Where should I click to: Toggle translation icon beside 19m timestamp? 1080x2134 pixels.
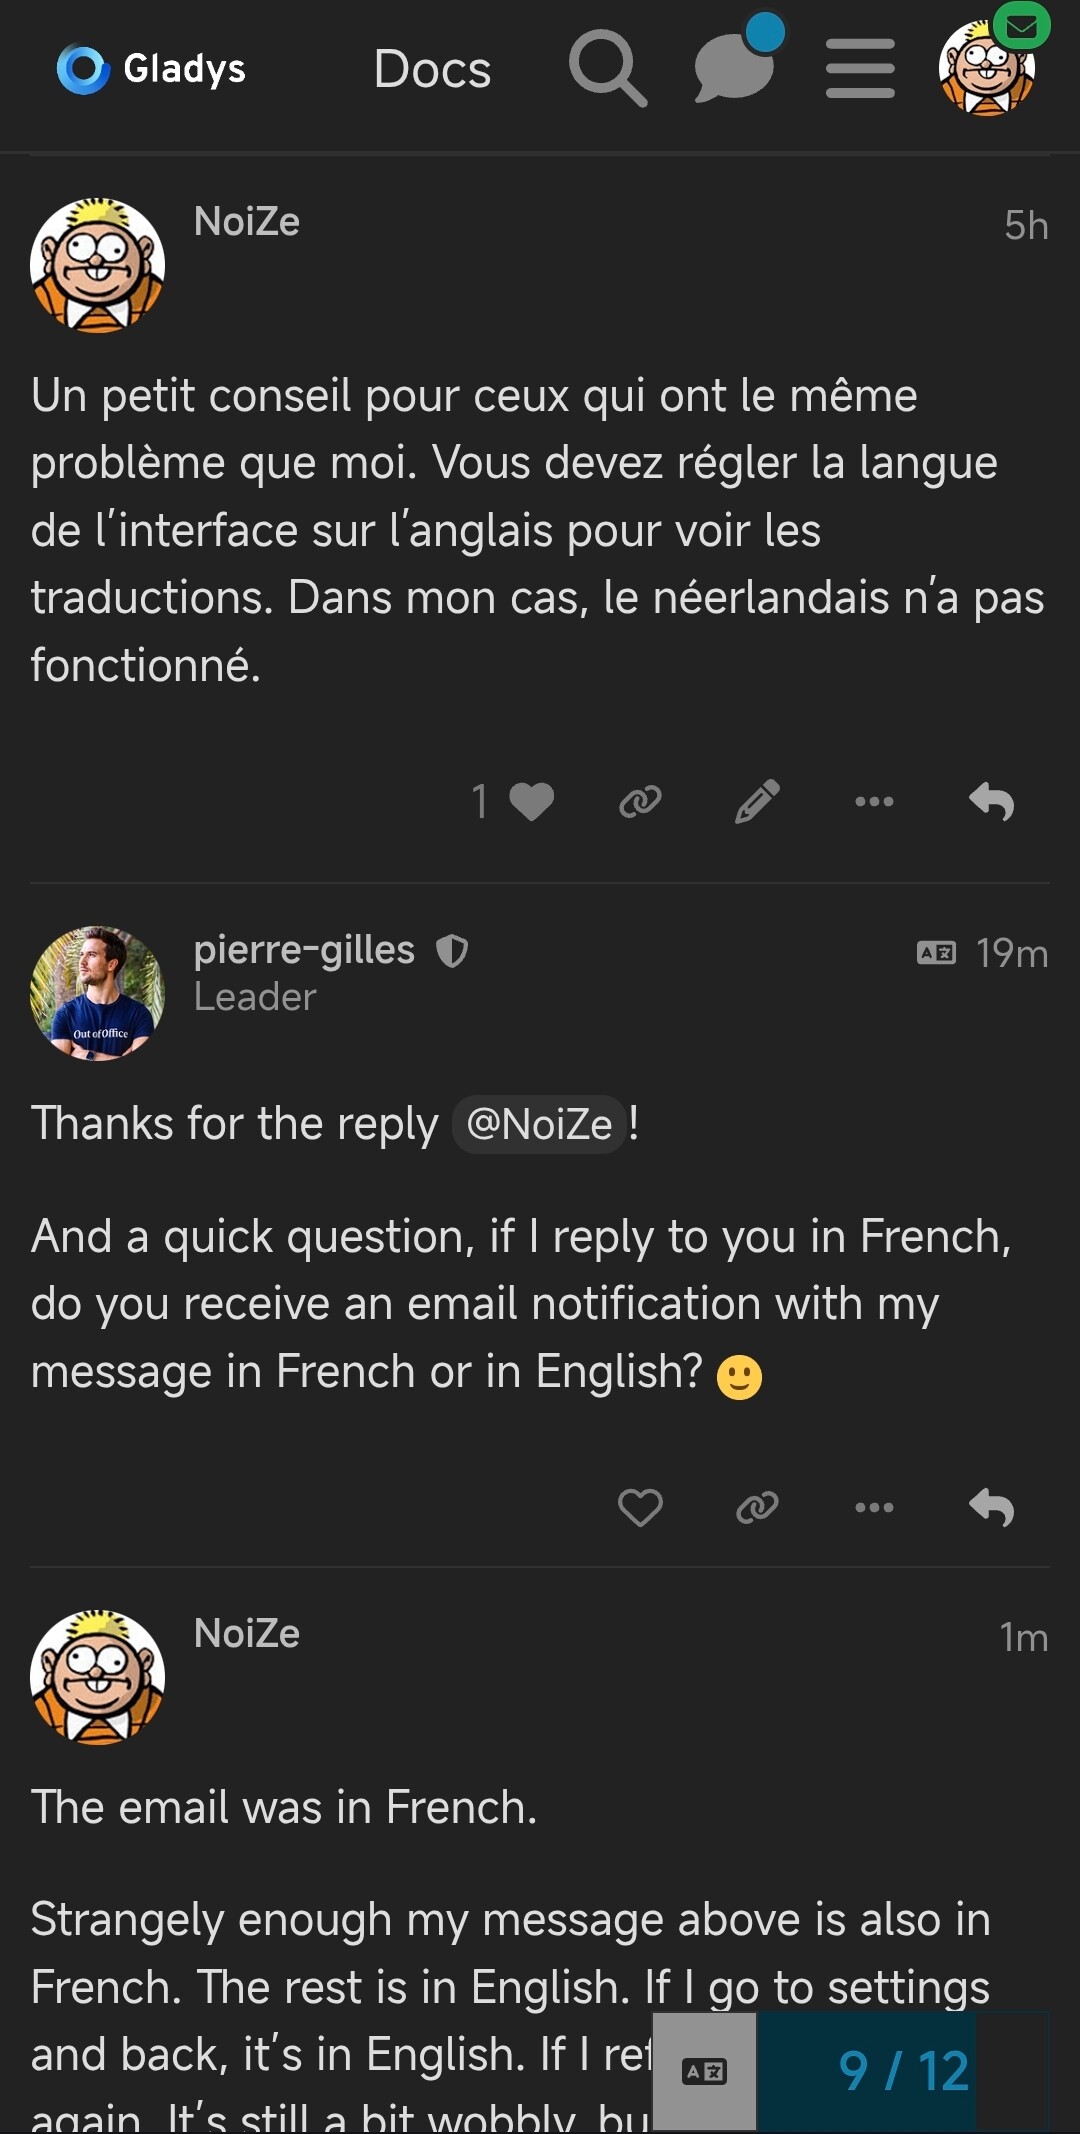tap(936, 953)
